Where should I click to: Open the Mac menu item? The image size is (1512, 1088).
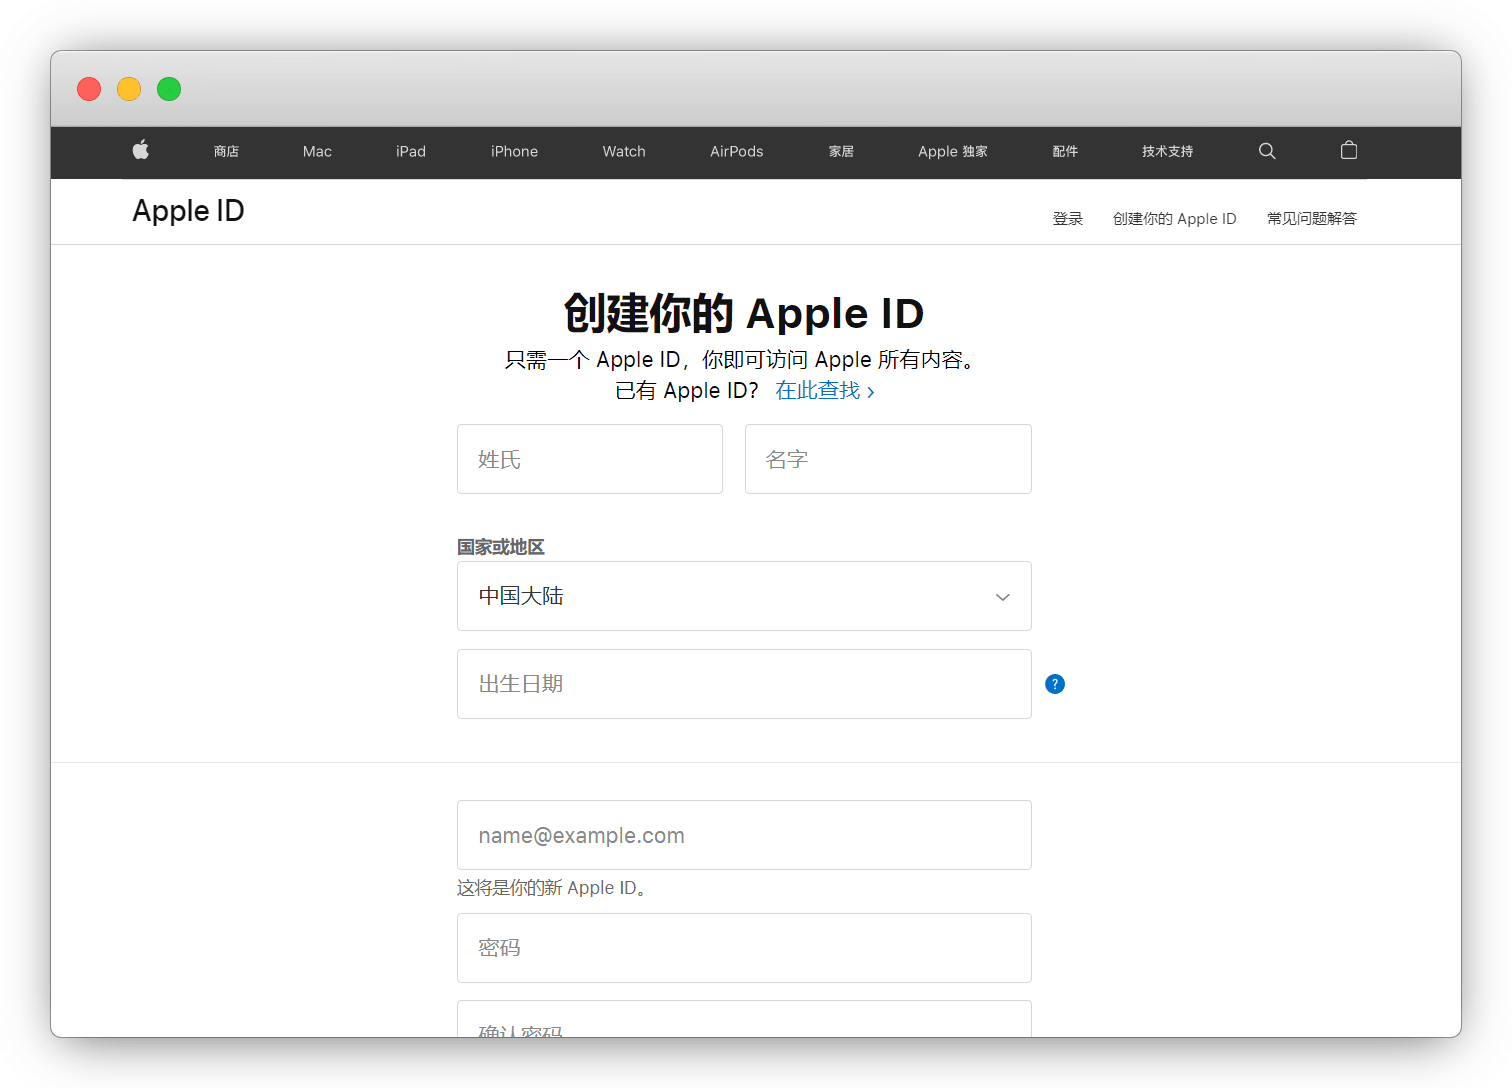point(317,152)
